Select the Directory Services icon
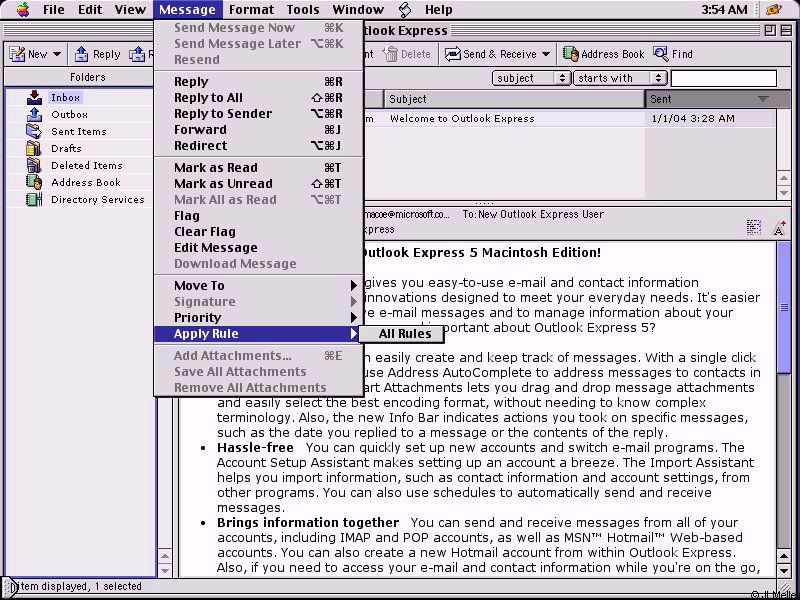This screenshot has height=600, width=800. (34, 199)
